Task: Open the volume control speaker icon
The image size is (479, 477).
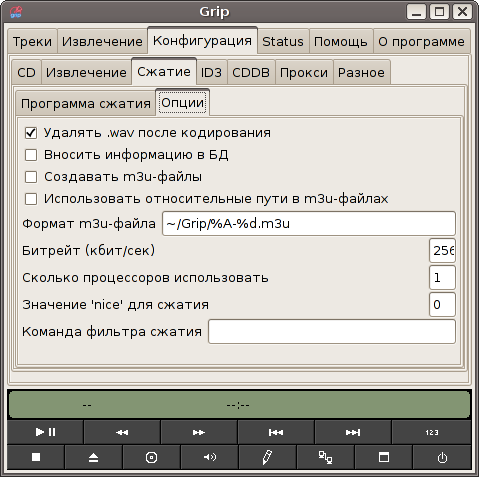Action: tap(209, 457)
